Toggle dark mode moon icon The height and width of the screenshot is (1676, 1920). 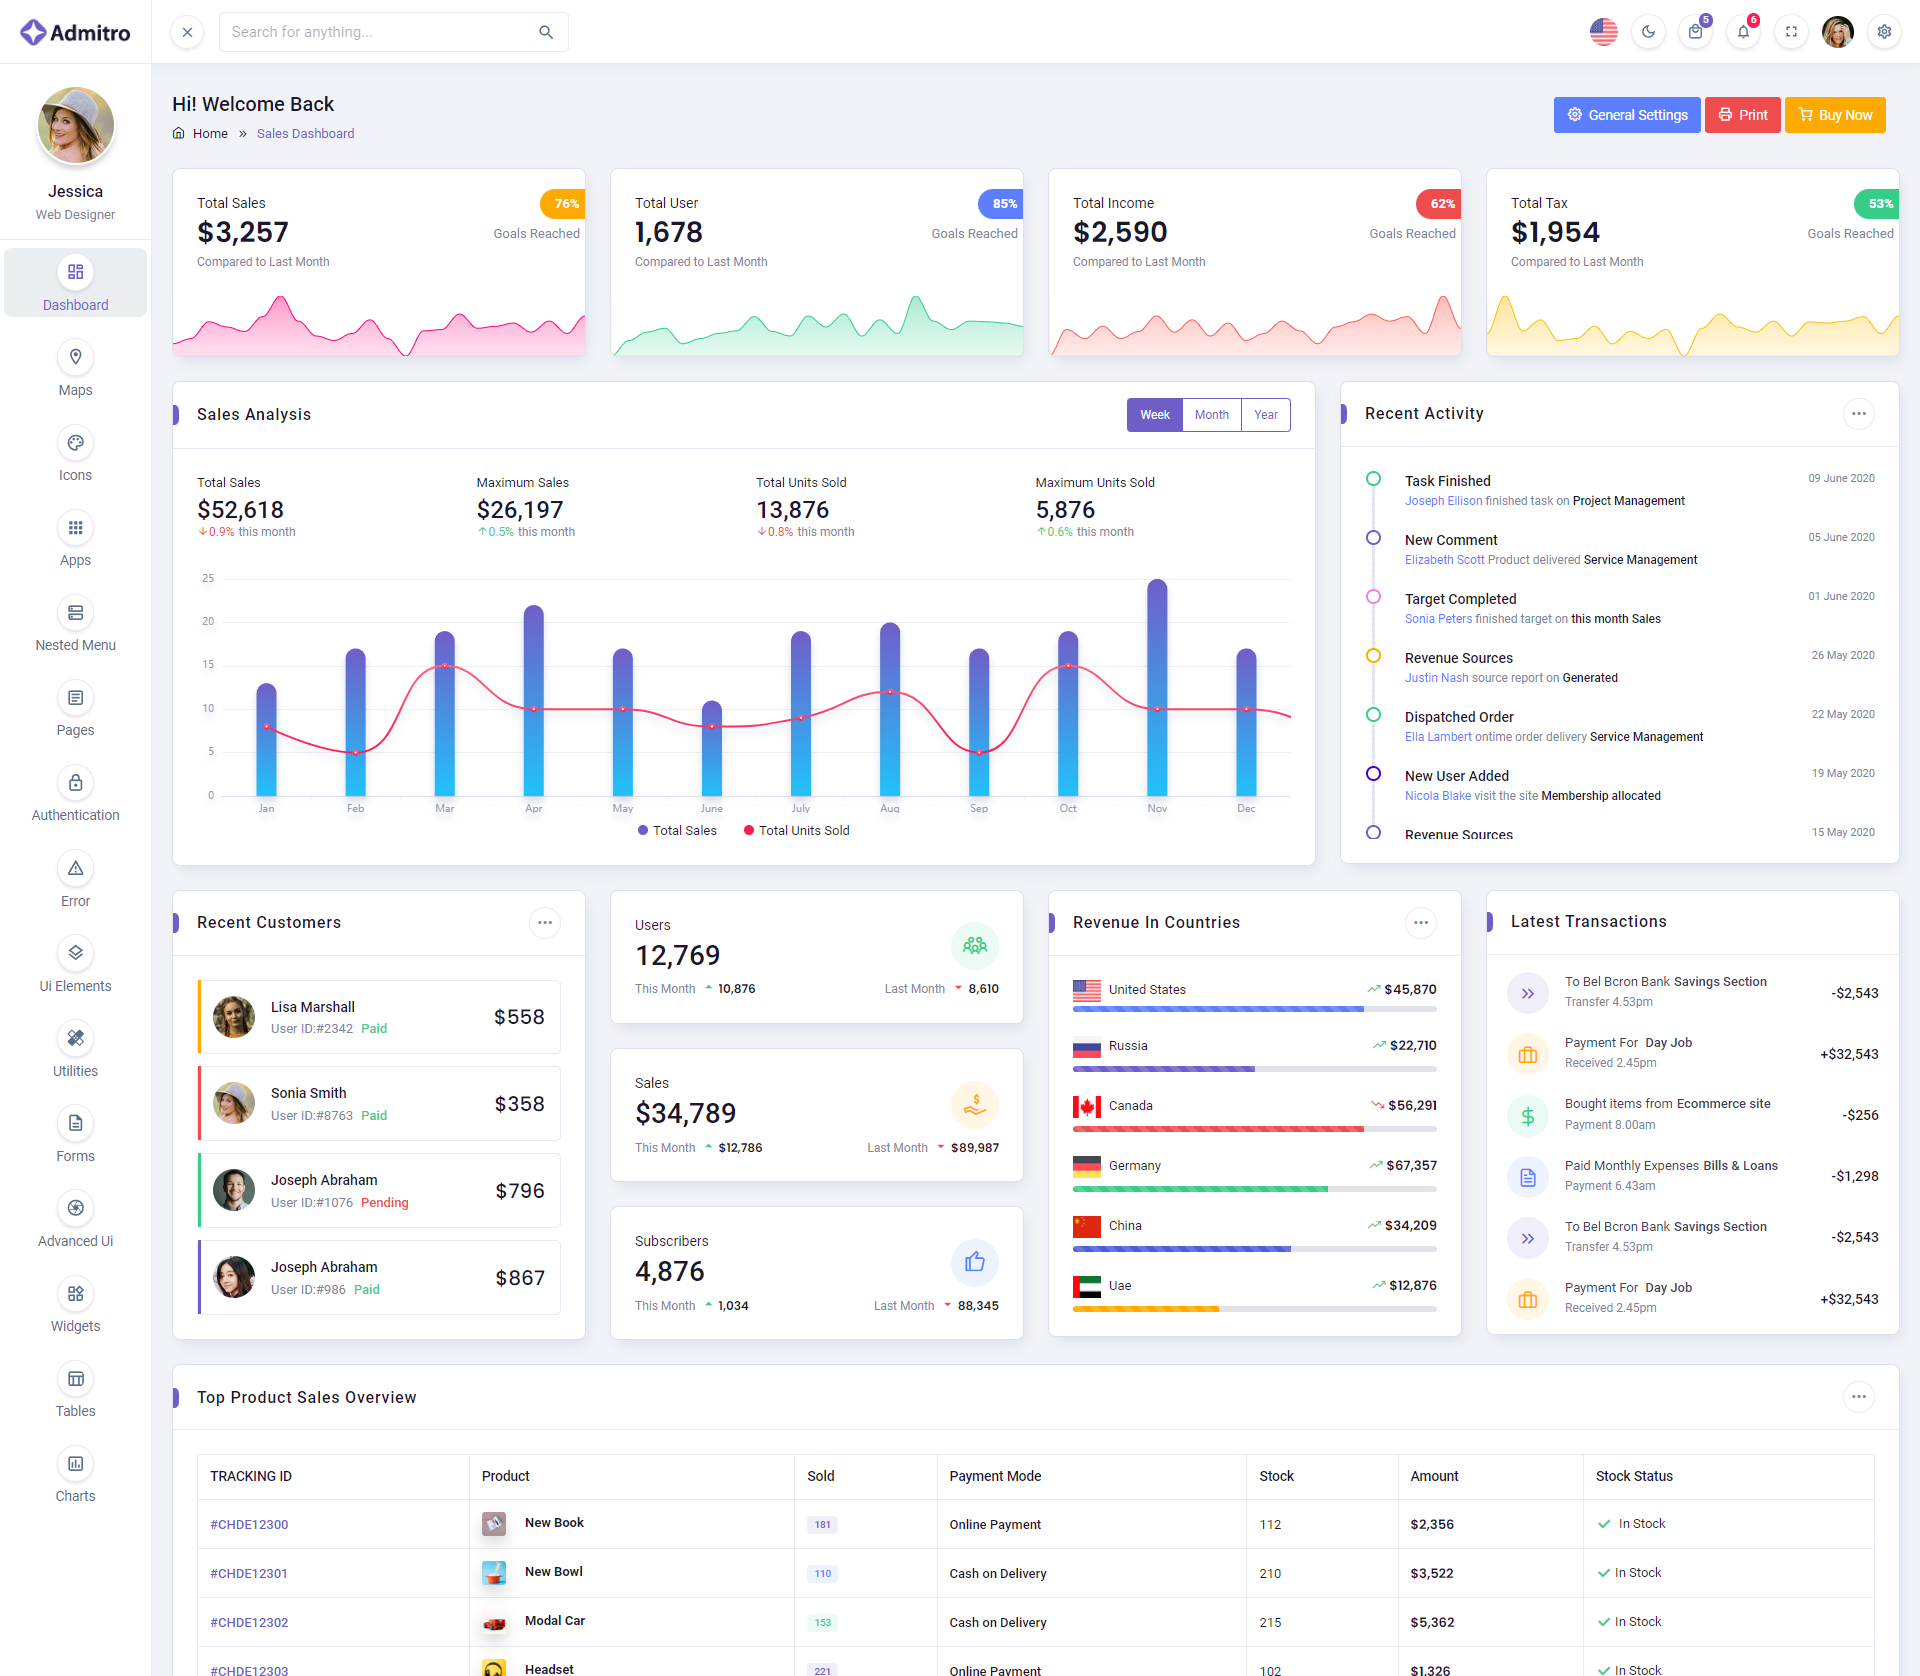coord(1648,32)
